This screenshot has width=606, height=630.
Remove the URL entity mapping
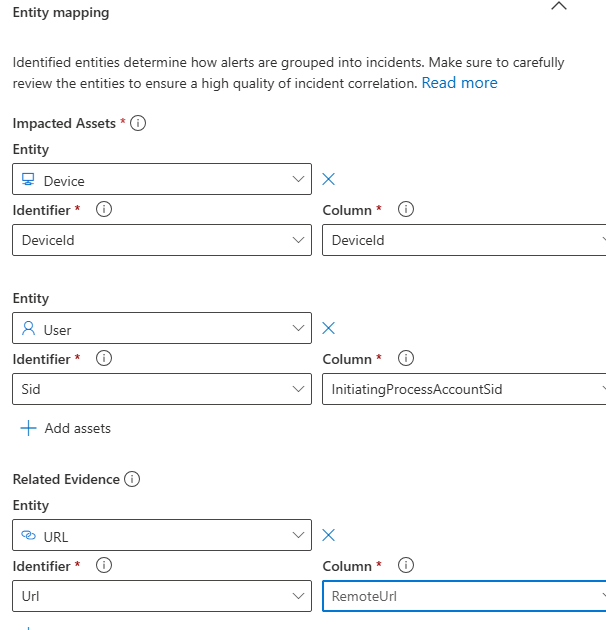click(328, 535)
